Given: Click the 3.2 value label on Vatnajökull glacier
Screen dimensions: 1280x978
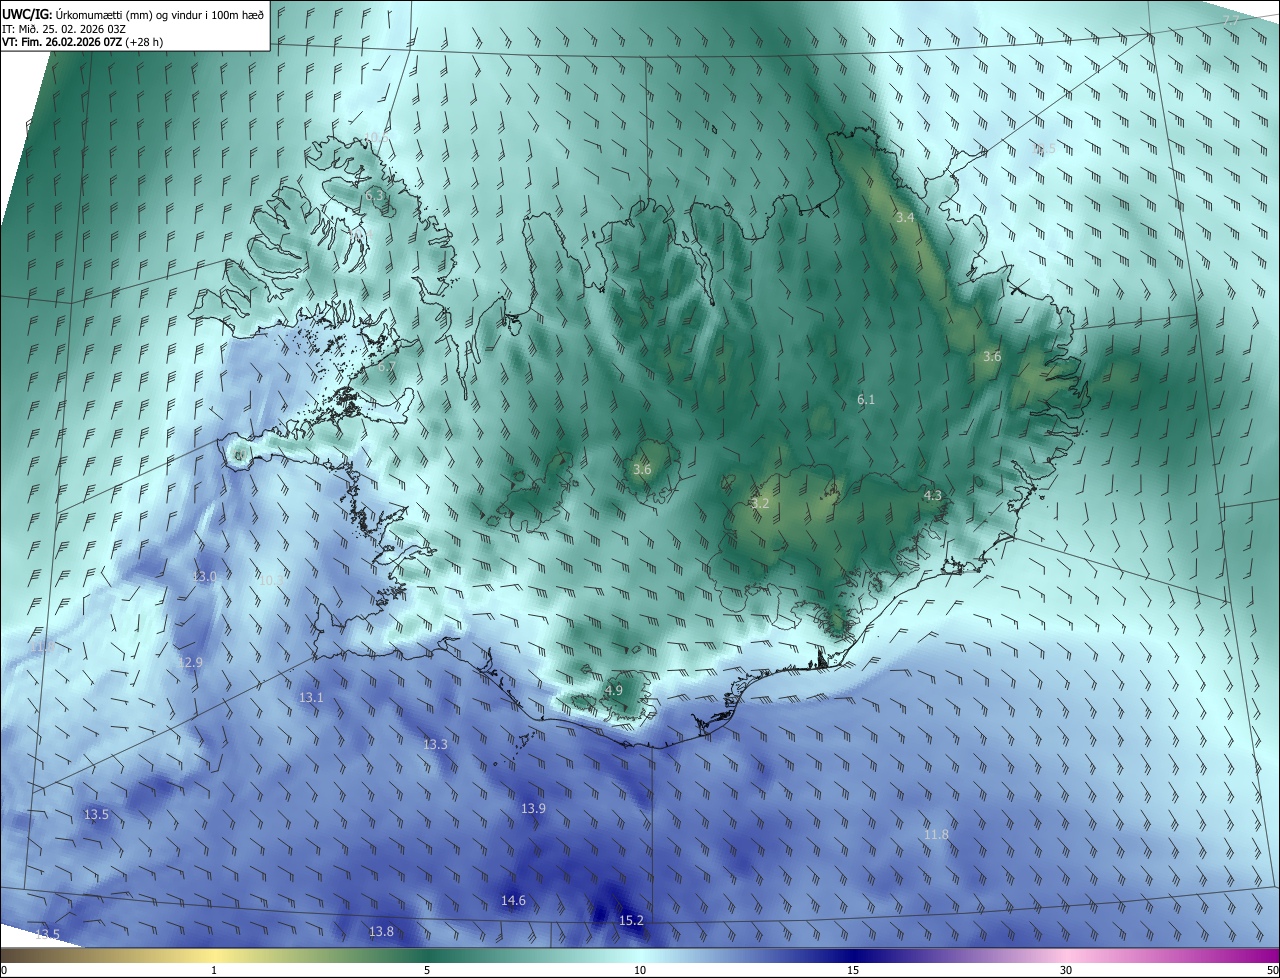Looking at the screenshot, I should pos(760,504).
